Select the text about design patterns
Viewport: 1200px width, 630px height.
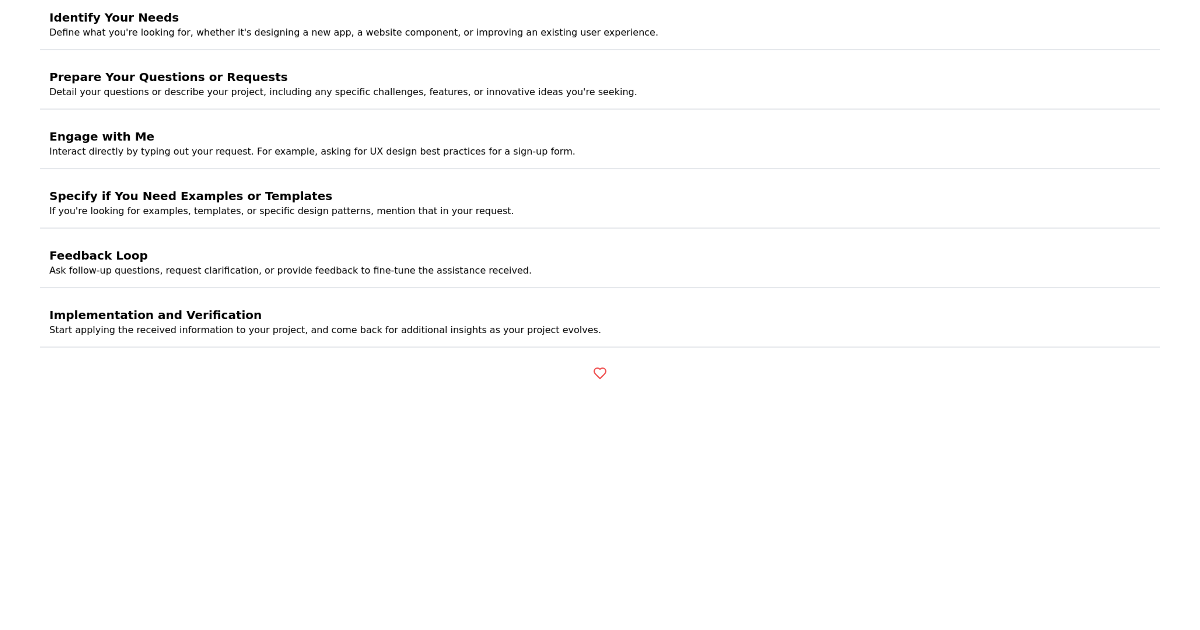(281, 211)
